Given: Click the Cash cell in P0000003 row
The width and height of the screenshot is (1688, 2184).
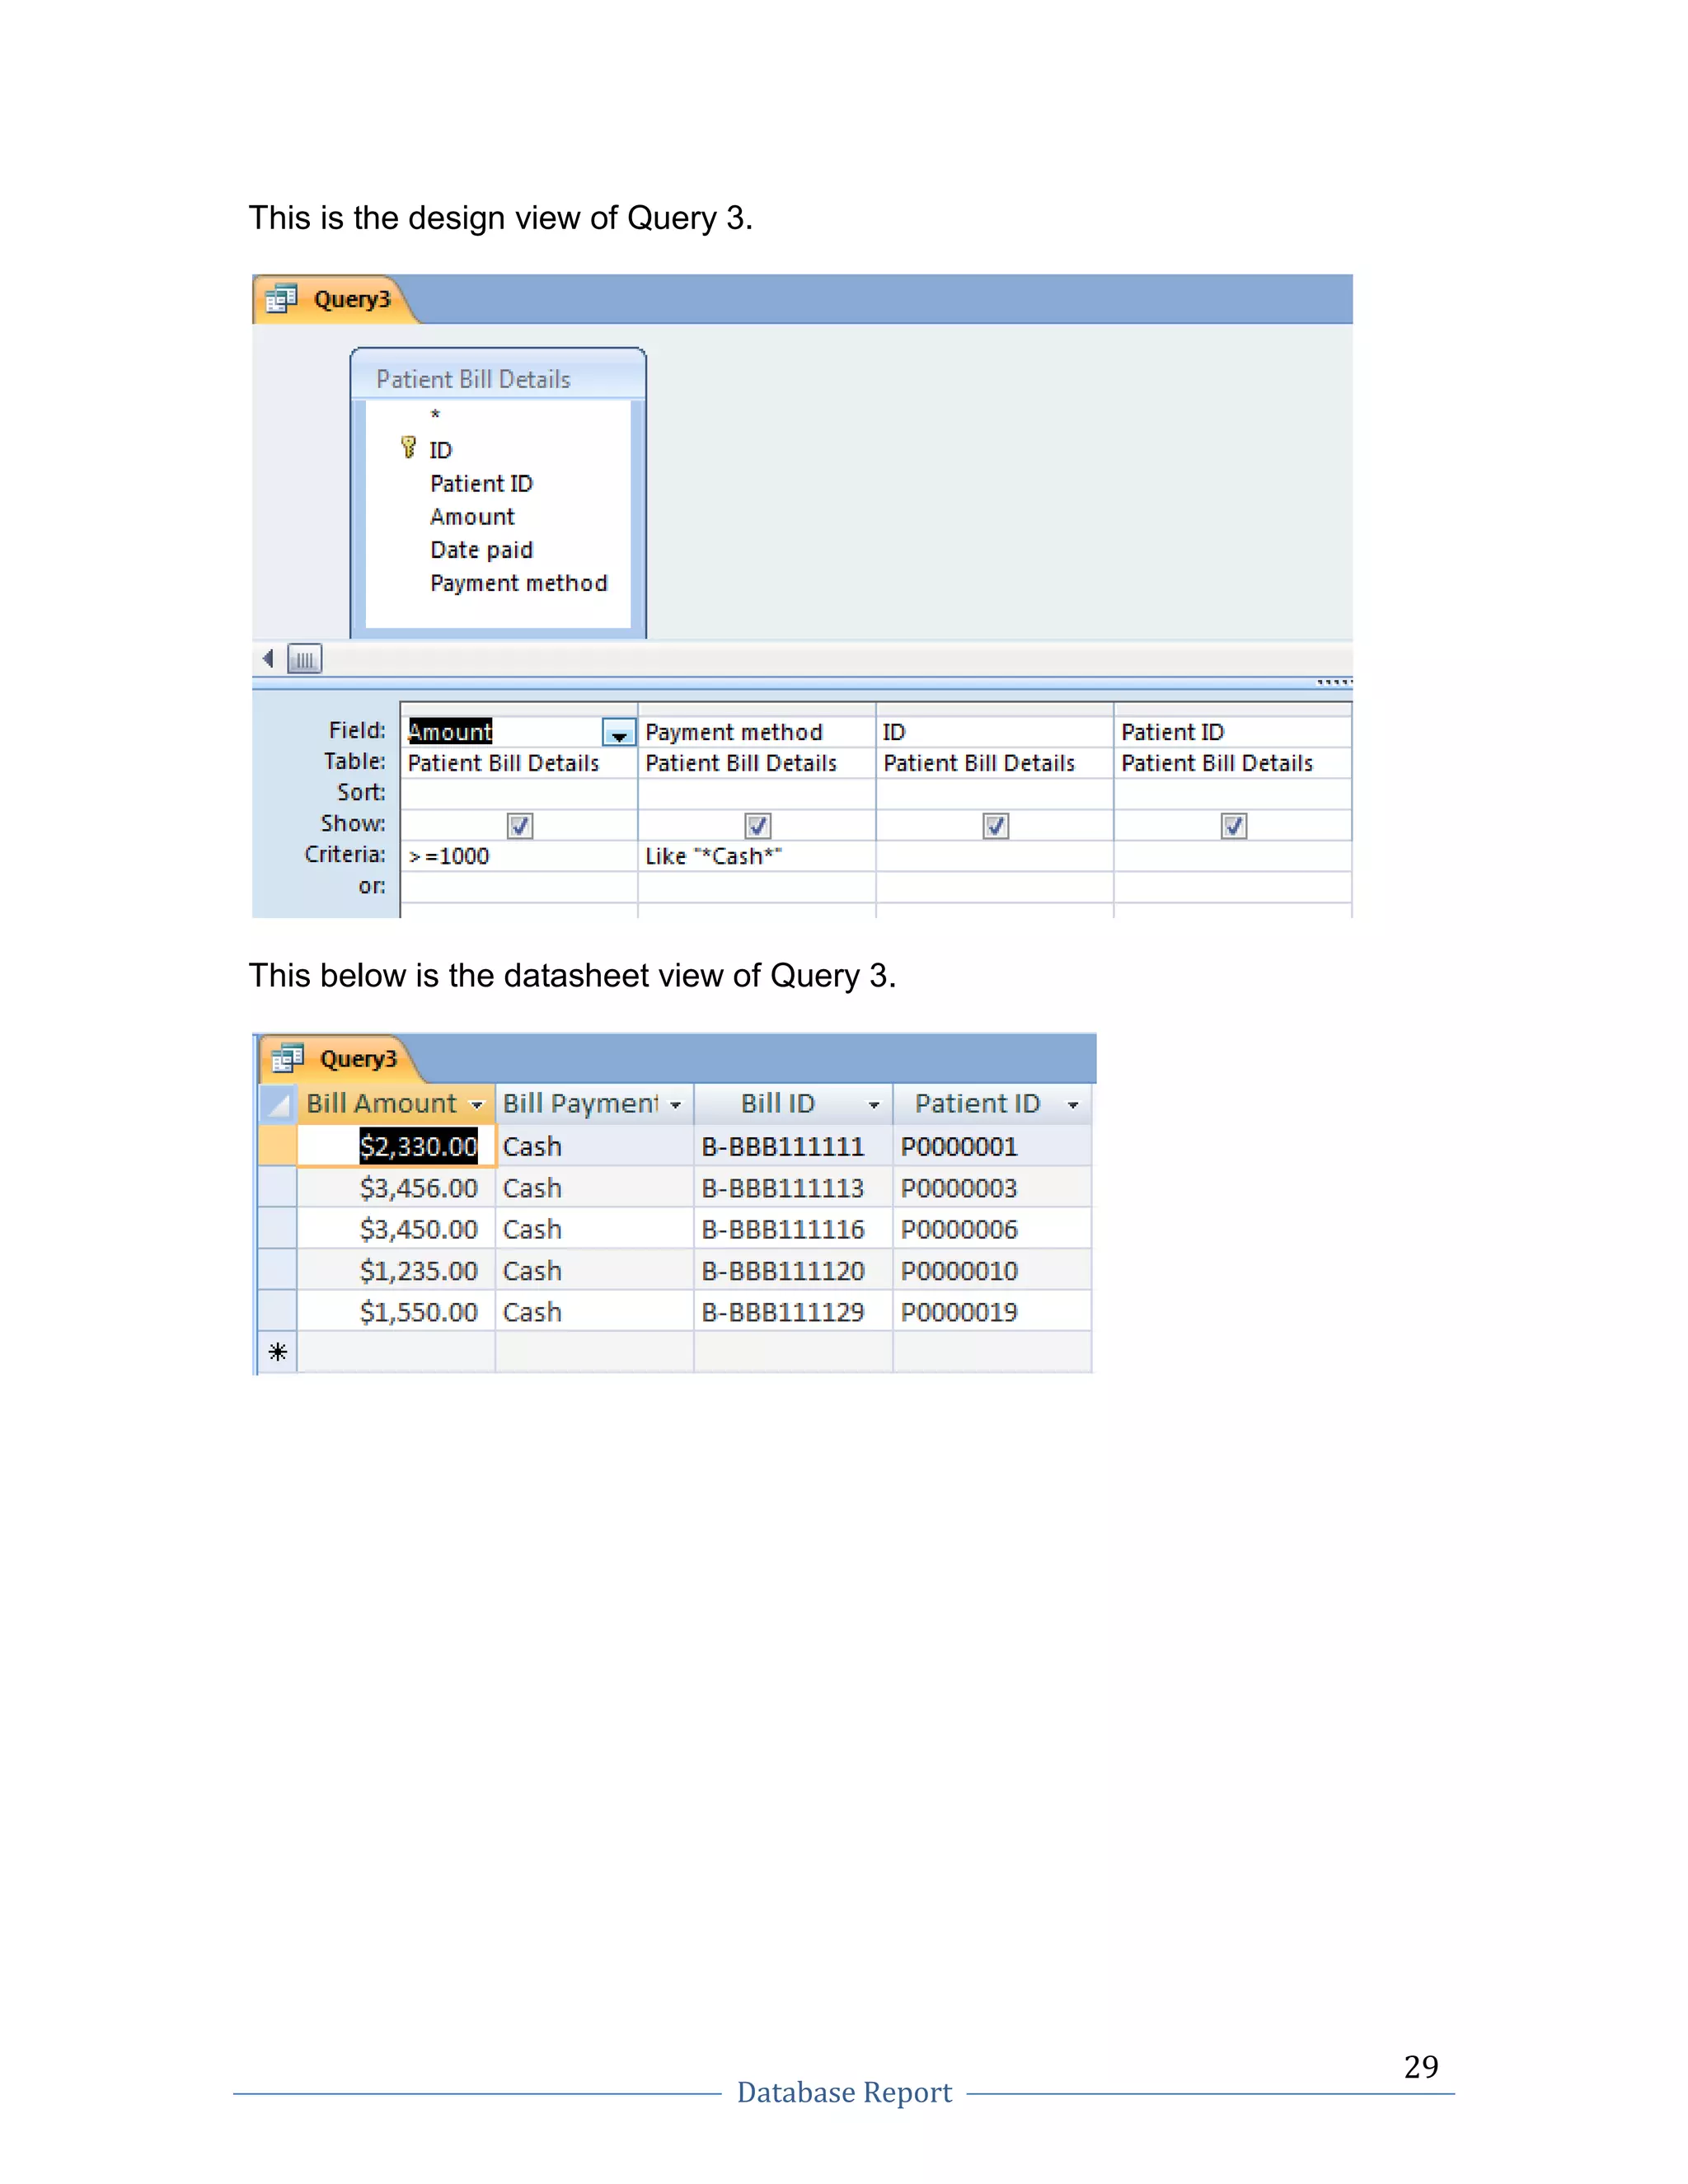Looking at the screenshot, I should tap(595, 1188).
